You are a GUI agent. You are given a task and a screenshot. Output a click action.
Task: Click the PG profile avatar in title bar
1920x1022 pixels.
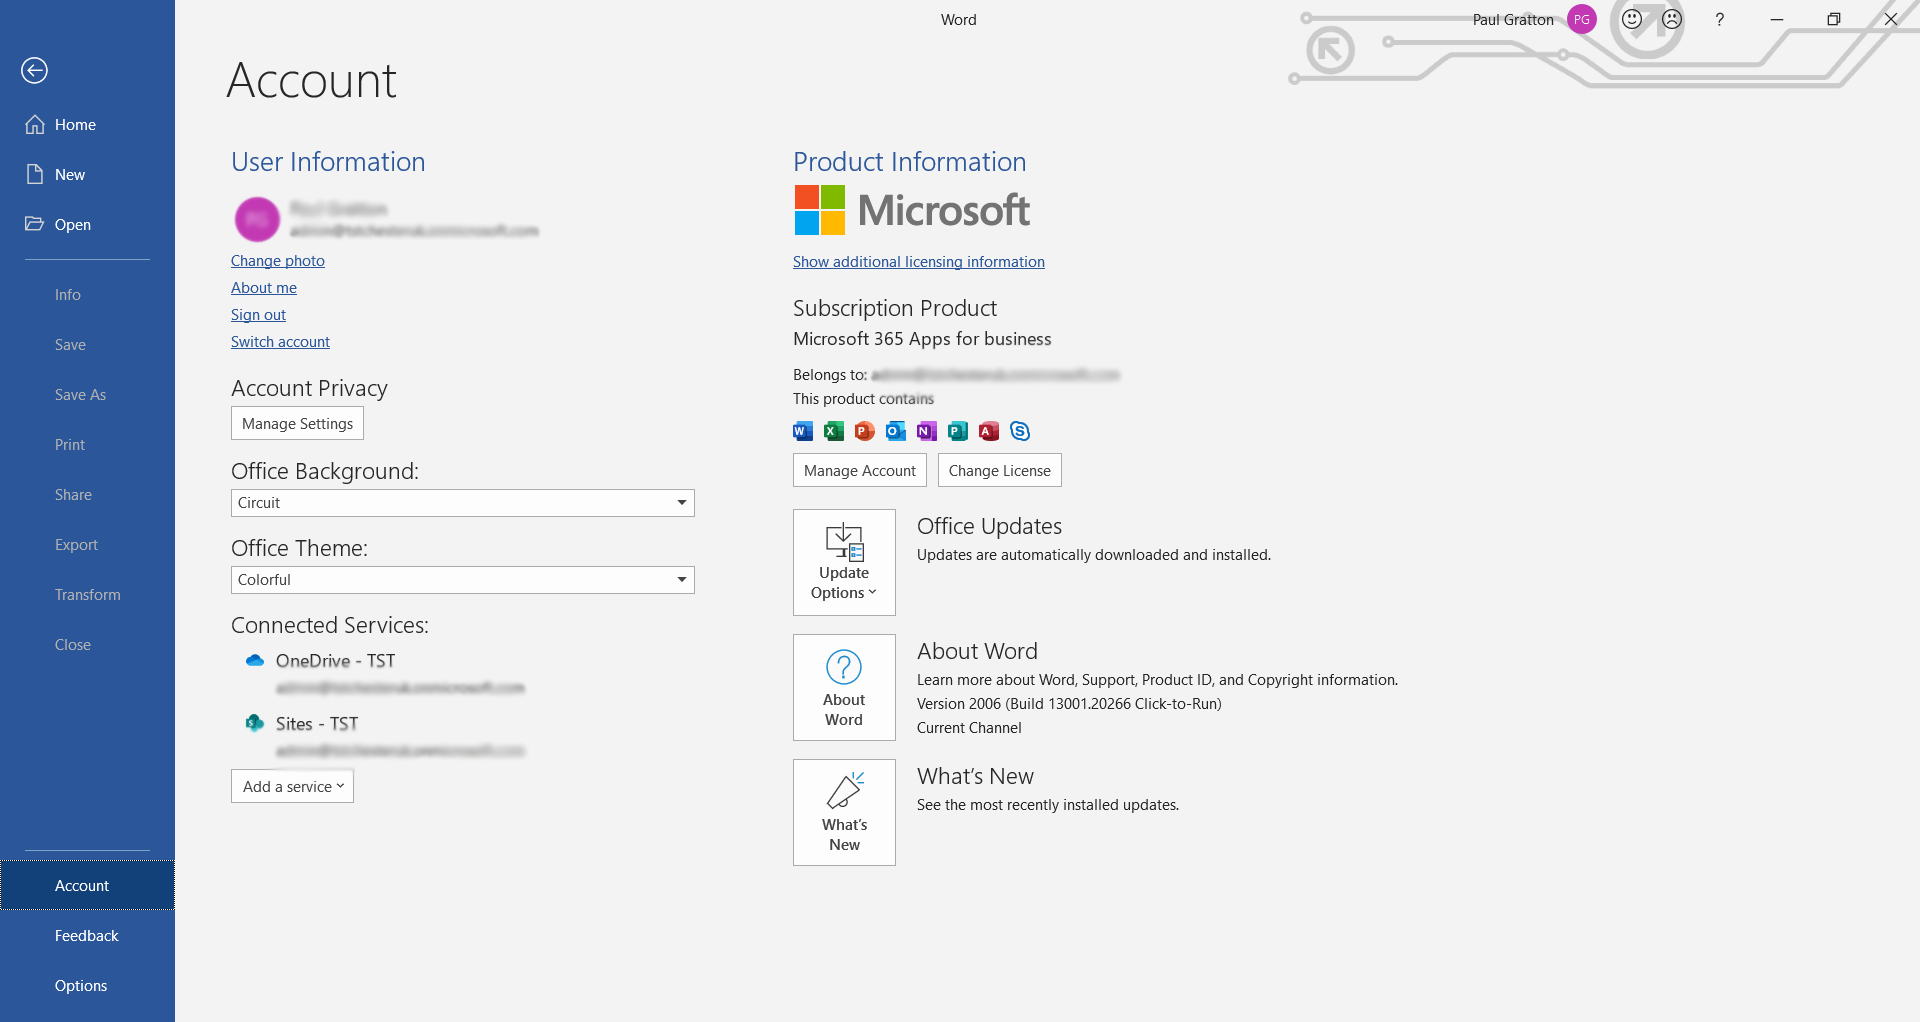point(1582,19)
